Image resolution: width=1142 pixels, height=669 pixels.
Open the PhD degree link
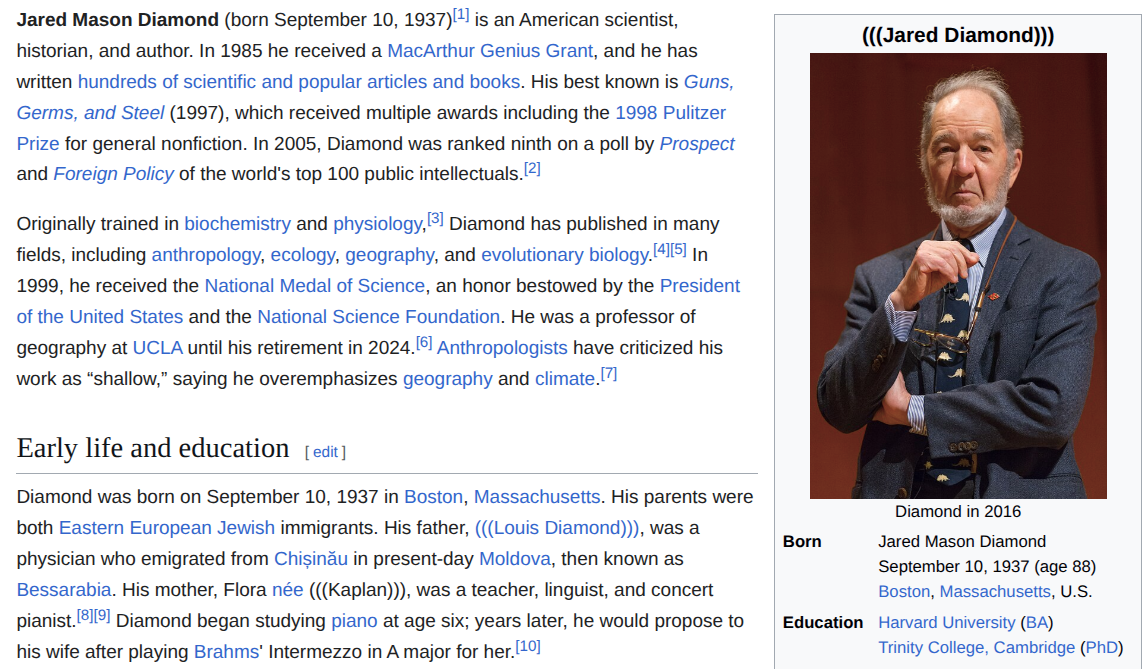click(x=1101, y=648)
